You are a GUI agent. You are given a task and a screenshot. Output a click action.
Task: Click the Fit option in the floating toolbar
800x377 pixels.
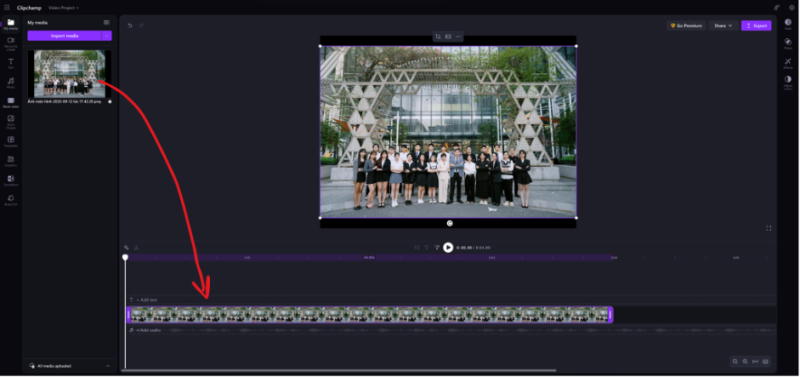click(448, 36)
